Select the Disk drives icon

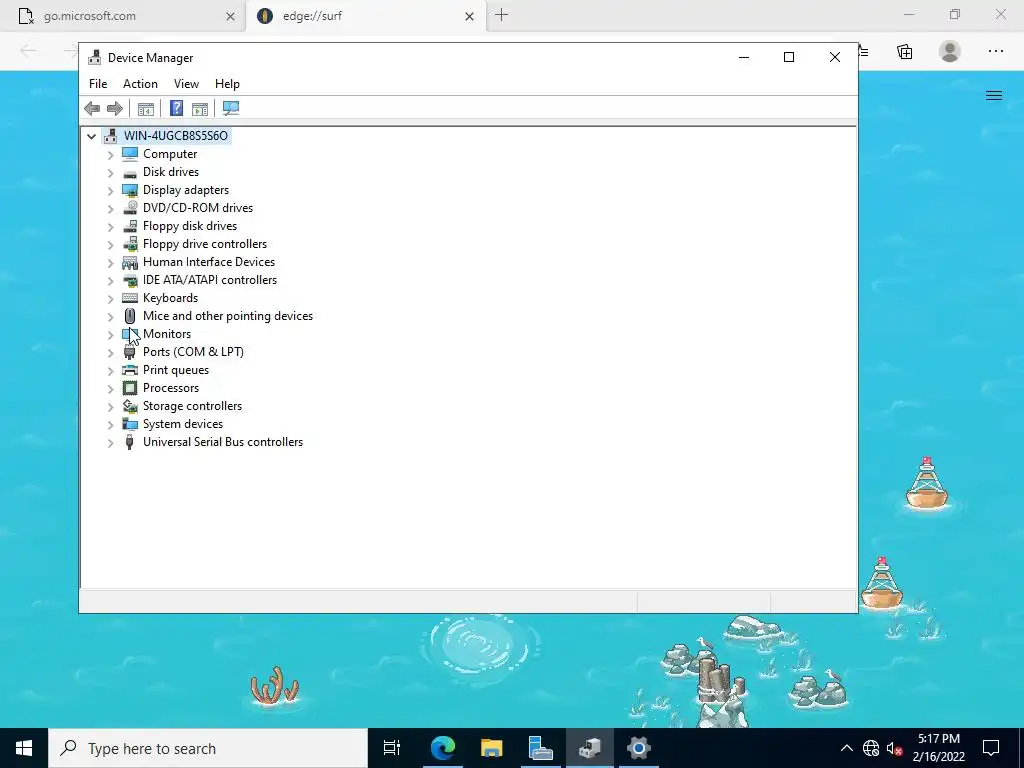pos(130,172)
